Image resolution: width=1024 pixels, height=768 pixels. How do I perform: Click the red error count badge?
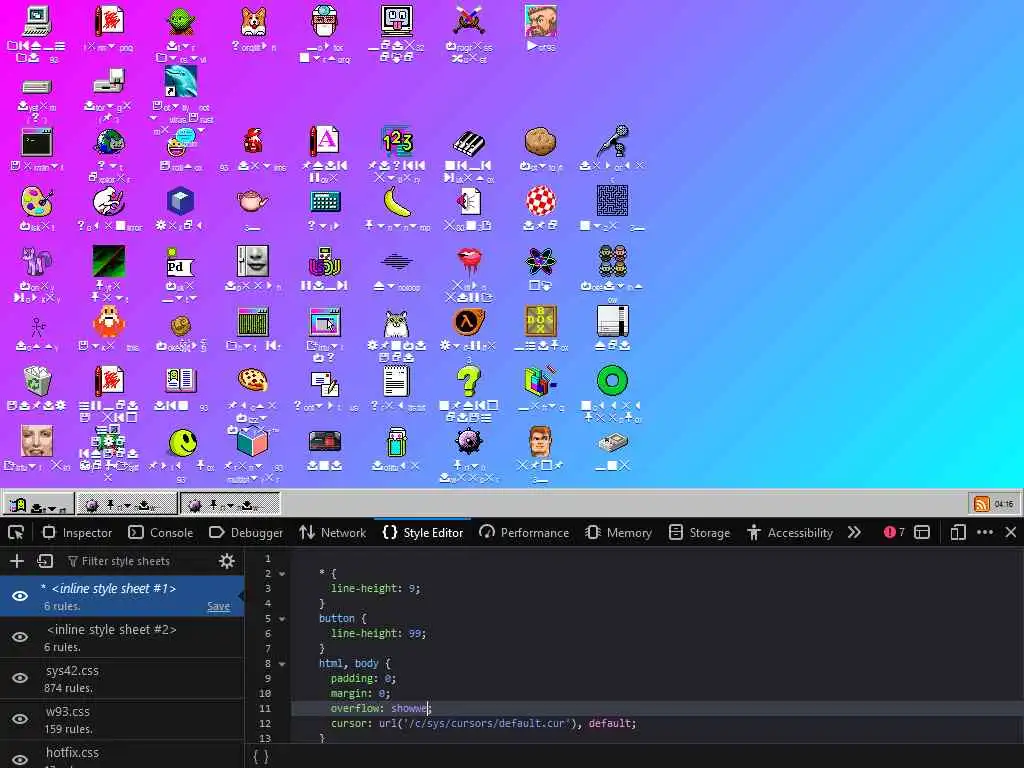tap(894, 533)
